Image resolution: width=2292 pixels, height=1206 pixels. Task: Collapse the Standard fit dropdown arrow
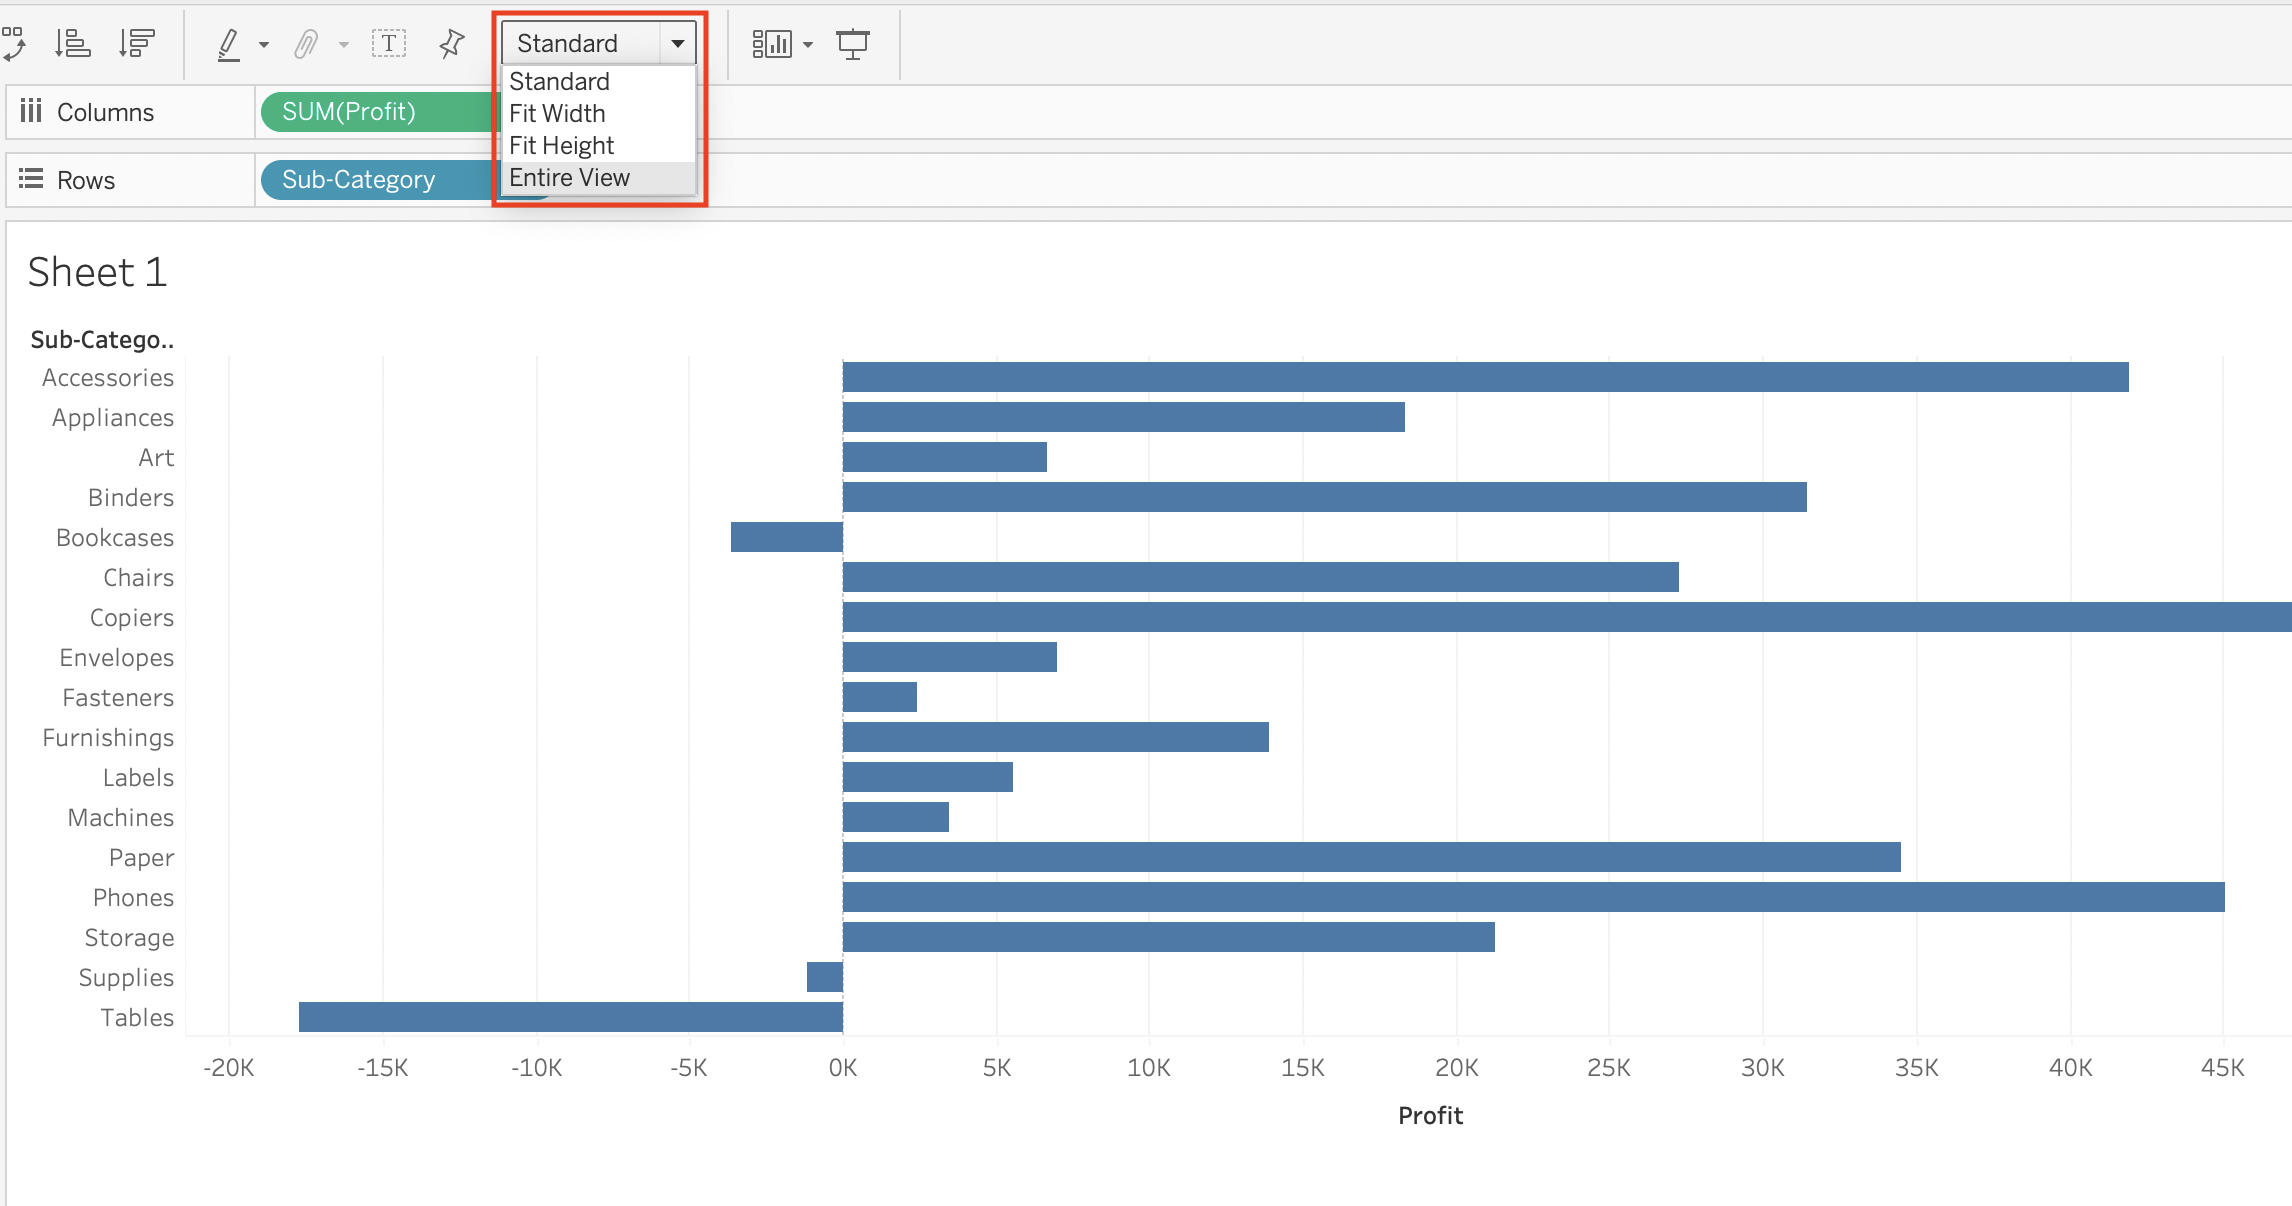pos(678,43)
